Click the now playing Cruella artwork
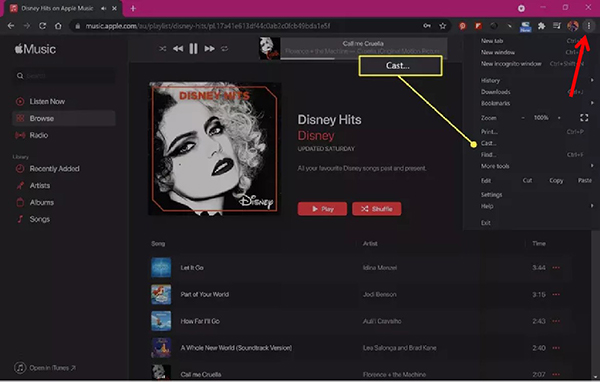 [x=270, y=48]
